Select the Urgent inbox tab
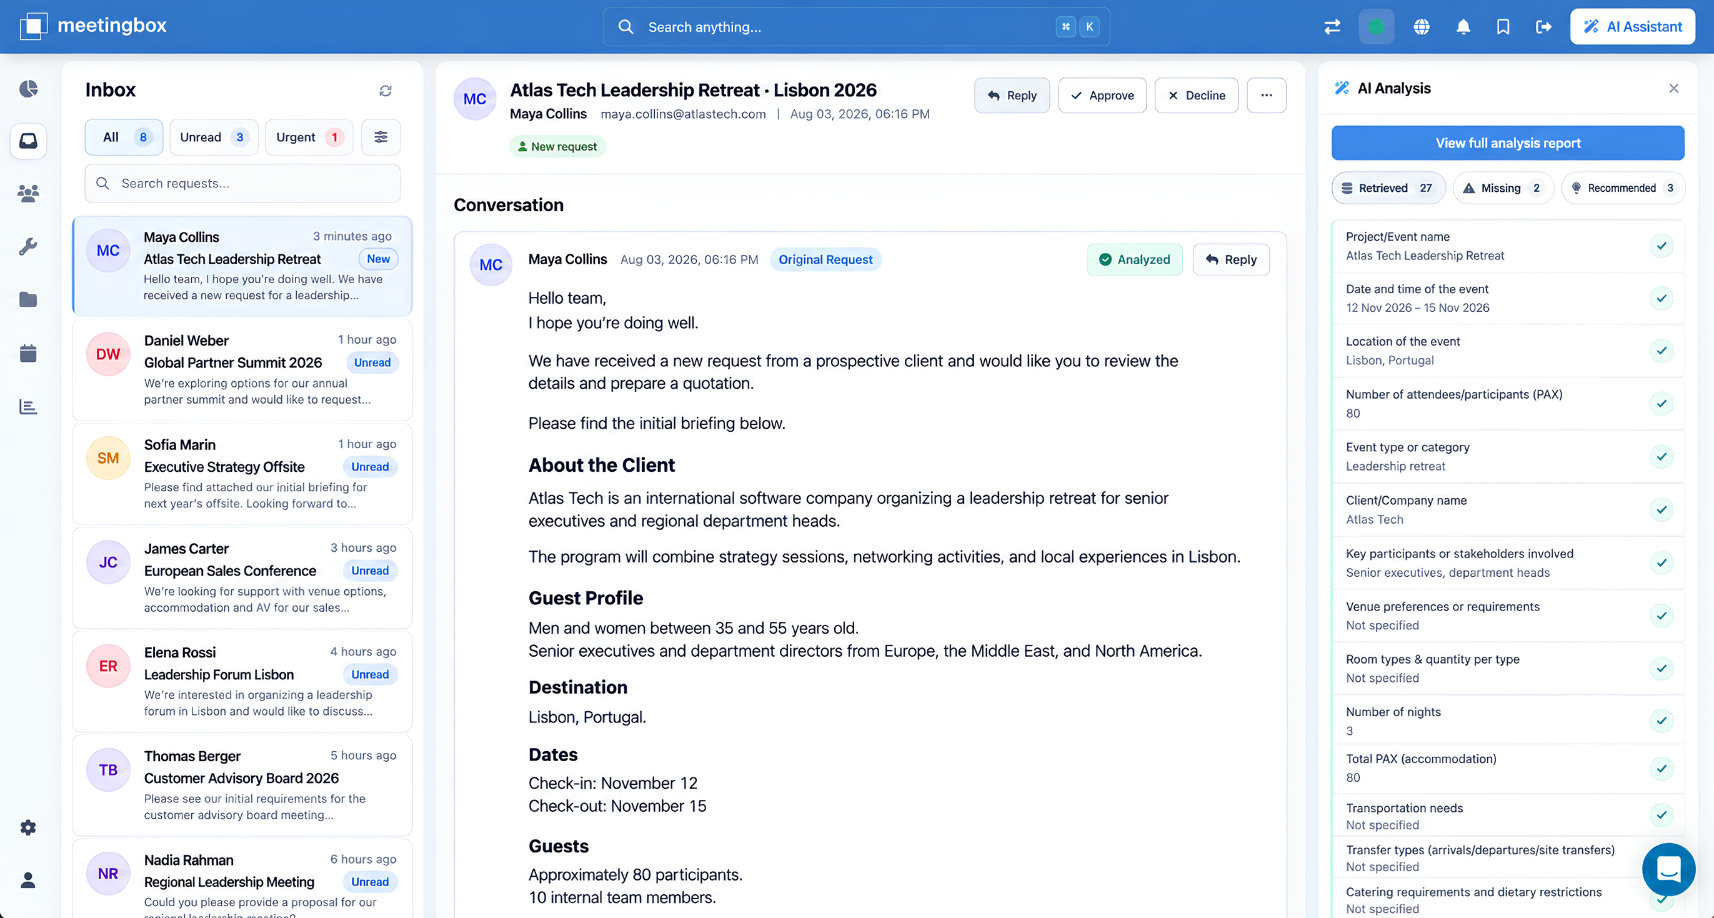Viewport: 1714px width, 918px height. [309, 137]
